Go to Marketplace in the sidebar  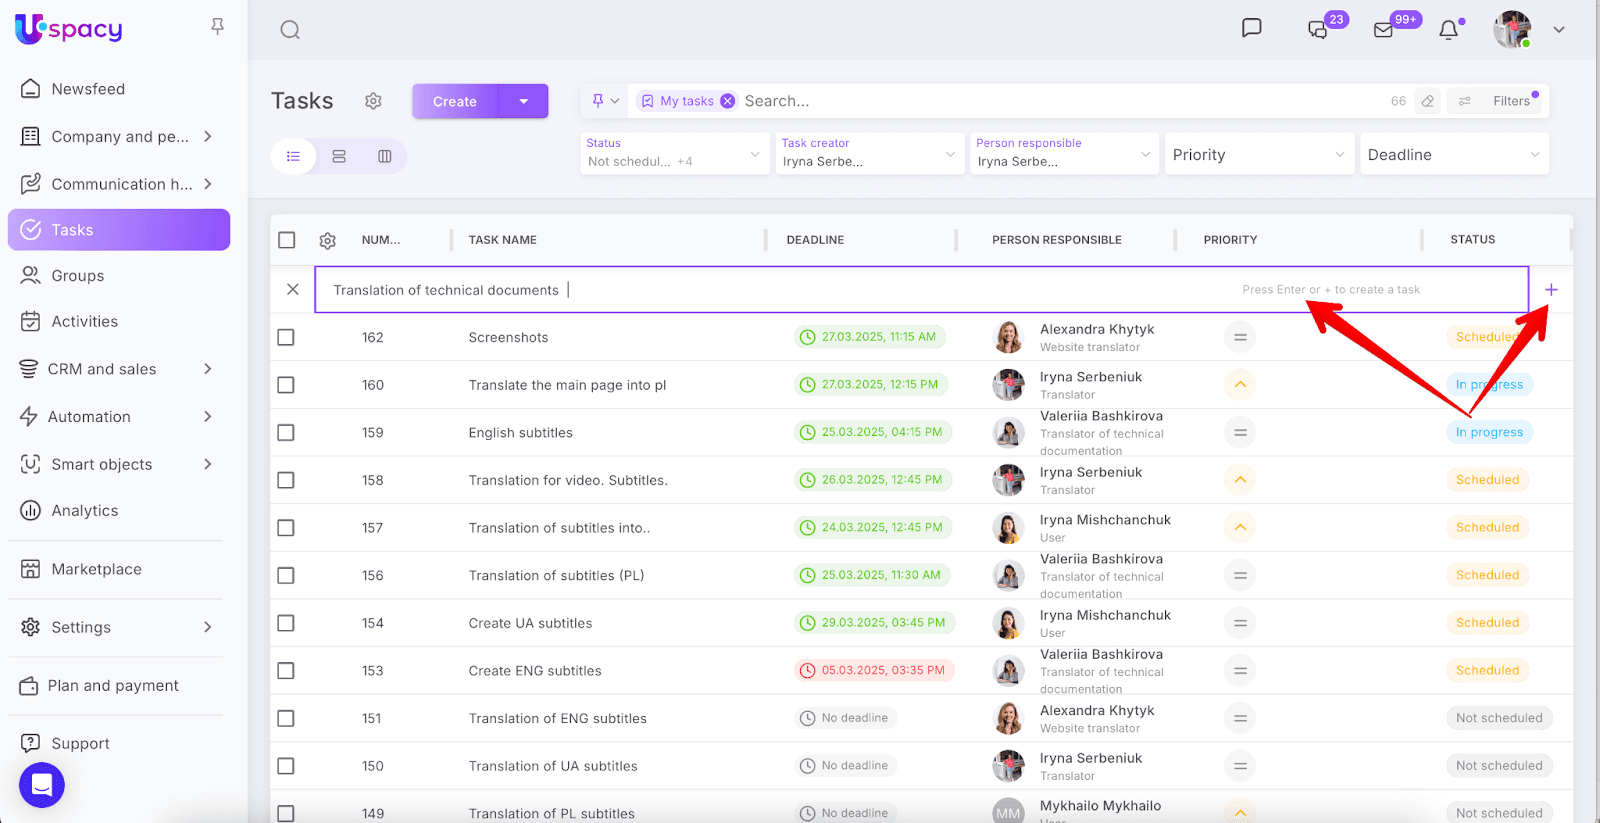[x=96, y=569]
